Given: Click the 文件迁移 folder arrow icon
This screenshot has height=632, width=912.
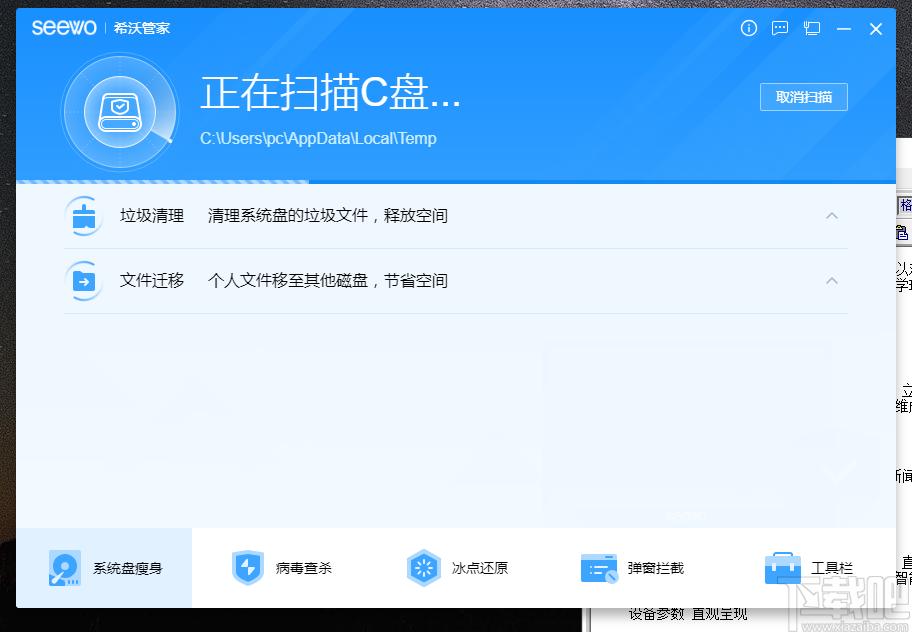Looking at the screenshot, I should pos(84,281).
